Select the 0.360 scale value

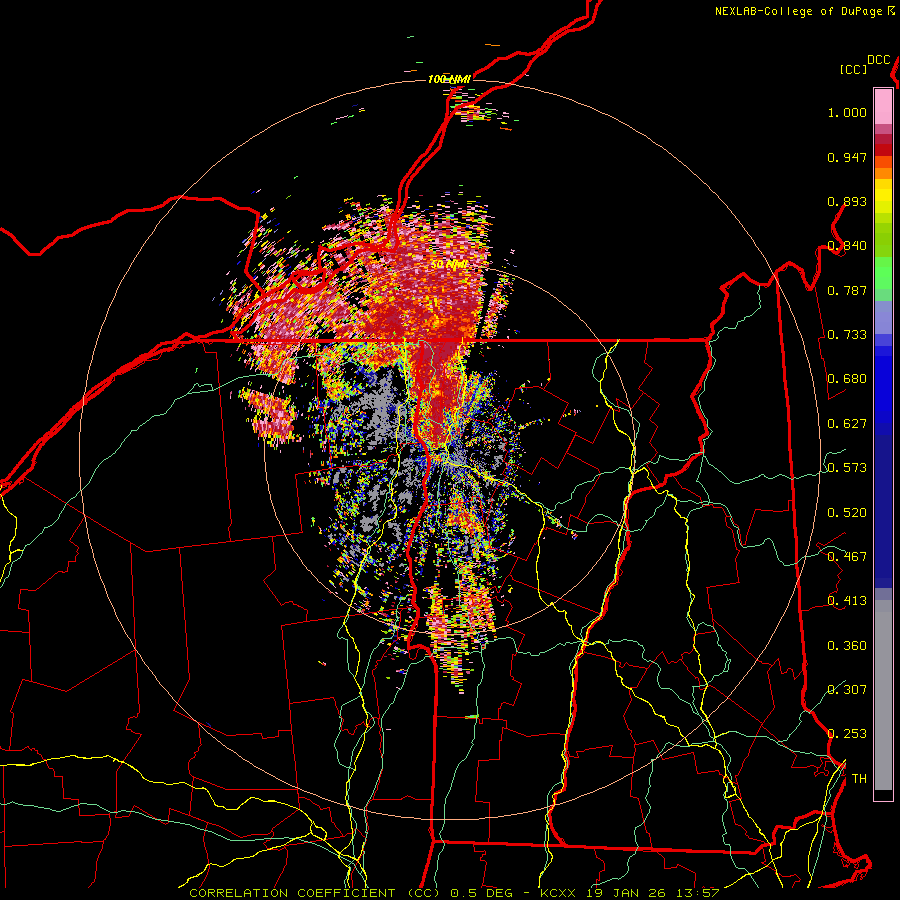pyautogui.click(x=847, y=646)
